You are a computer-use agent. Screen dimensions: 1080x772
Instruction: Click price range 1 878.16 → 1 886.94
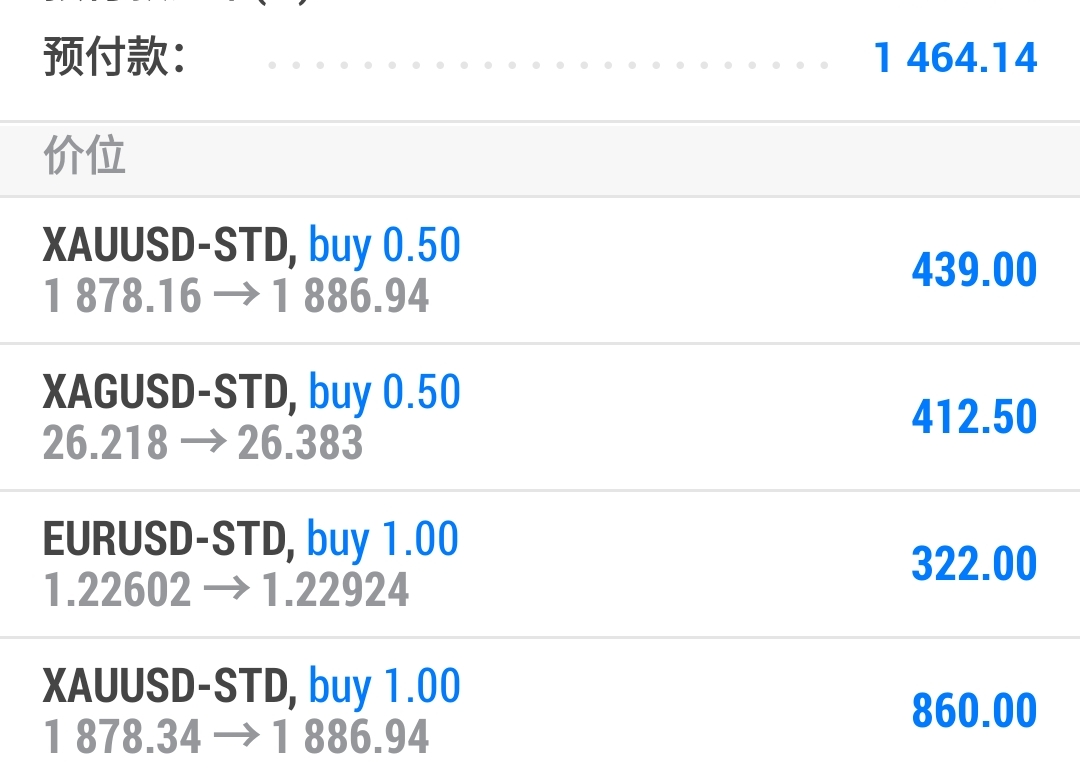(x=236, y=296)
